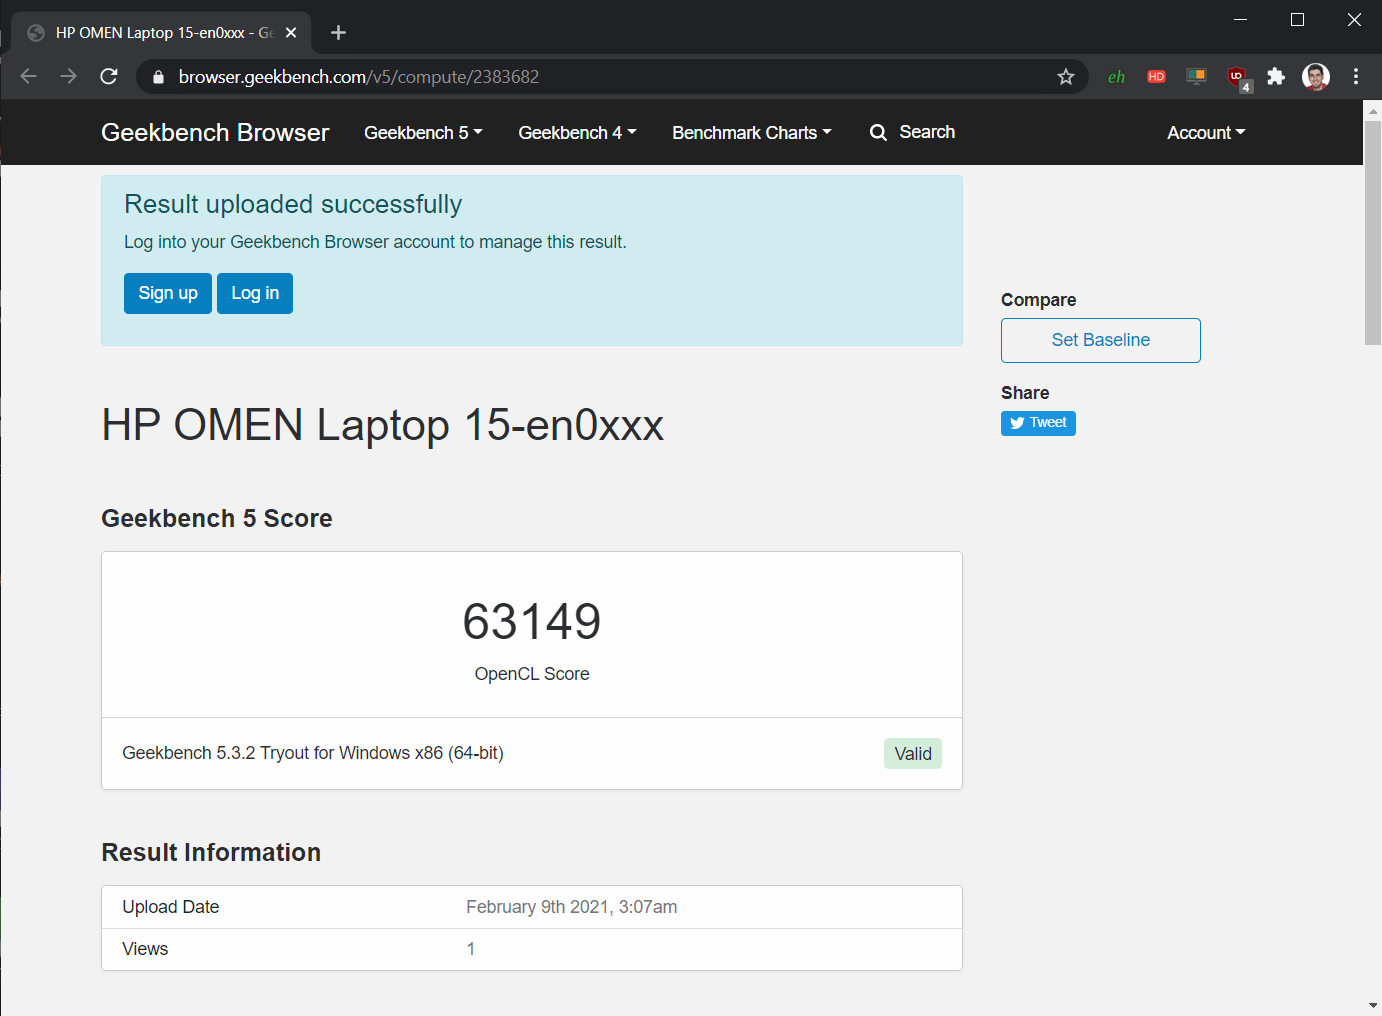
Task: Open the Geekbench Browser home link
Action: [215, 132]
